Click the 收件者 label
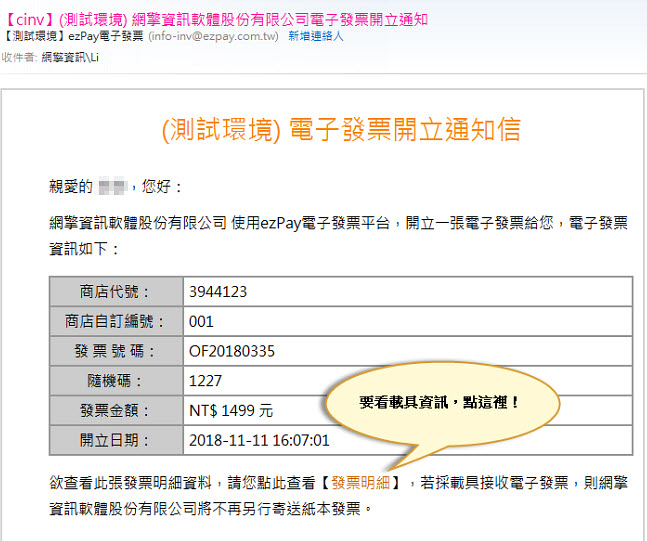The width and height of the screenshot is (647, 541). tap(19, 57)
